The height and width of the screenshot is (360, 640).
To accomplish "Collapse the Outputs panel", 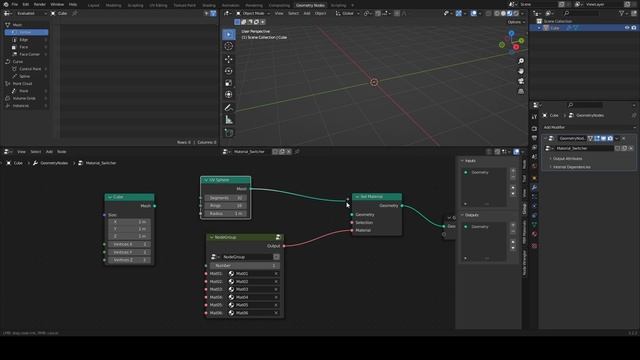I will [462, 215].
